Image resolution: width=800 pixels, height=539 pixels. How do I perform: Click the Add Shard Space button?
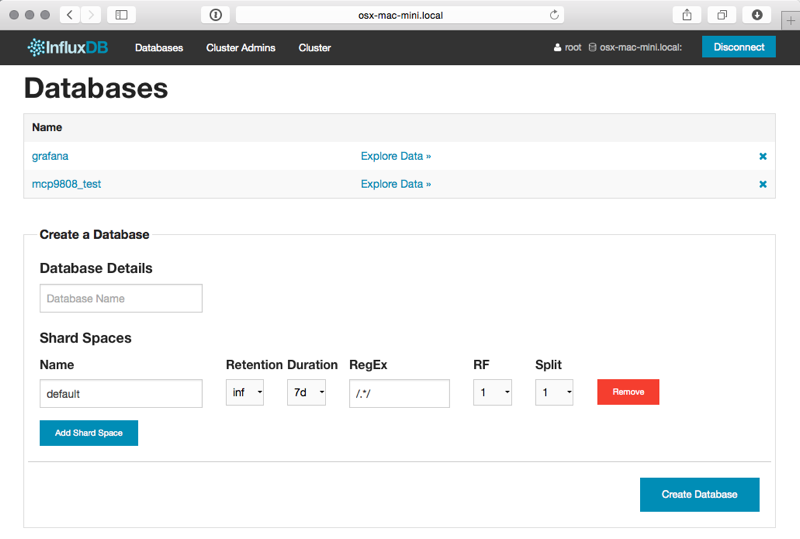(89, 433)
